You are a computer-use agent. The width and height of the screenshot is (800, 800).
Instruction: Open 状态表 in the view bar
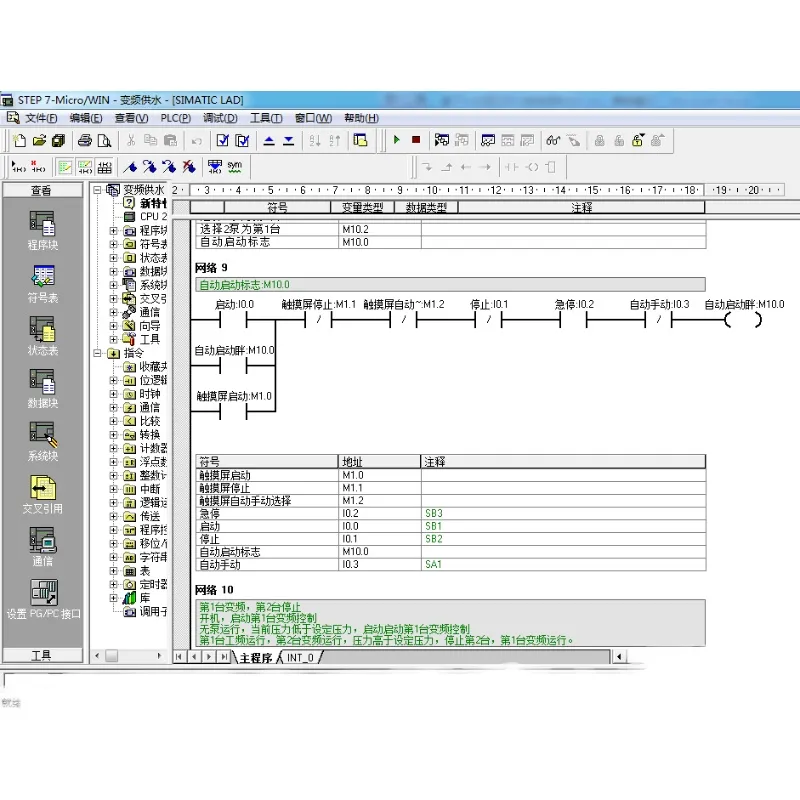tap(42, 336)
